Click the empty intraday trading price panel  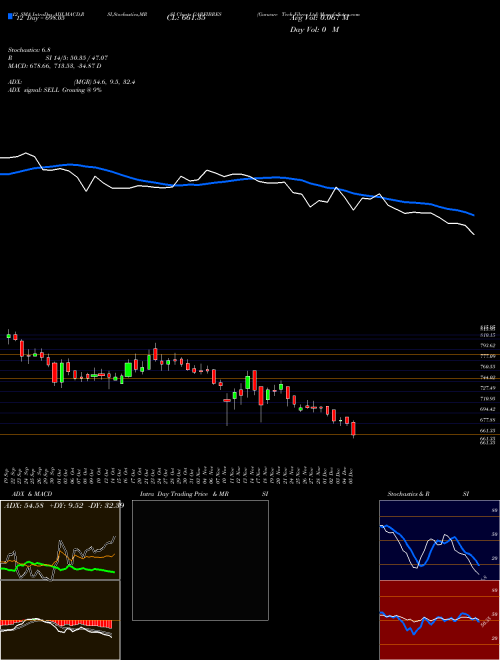[x=200, y=560]
